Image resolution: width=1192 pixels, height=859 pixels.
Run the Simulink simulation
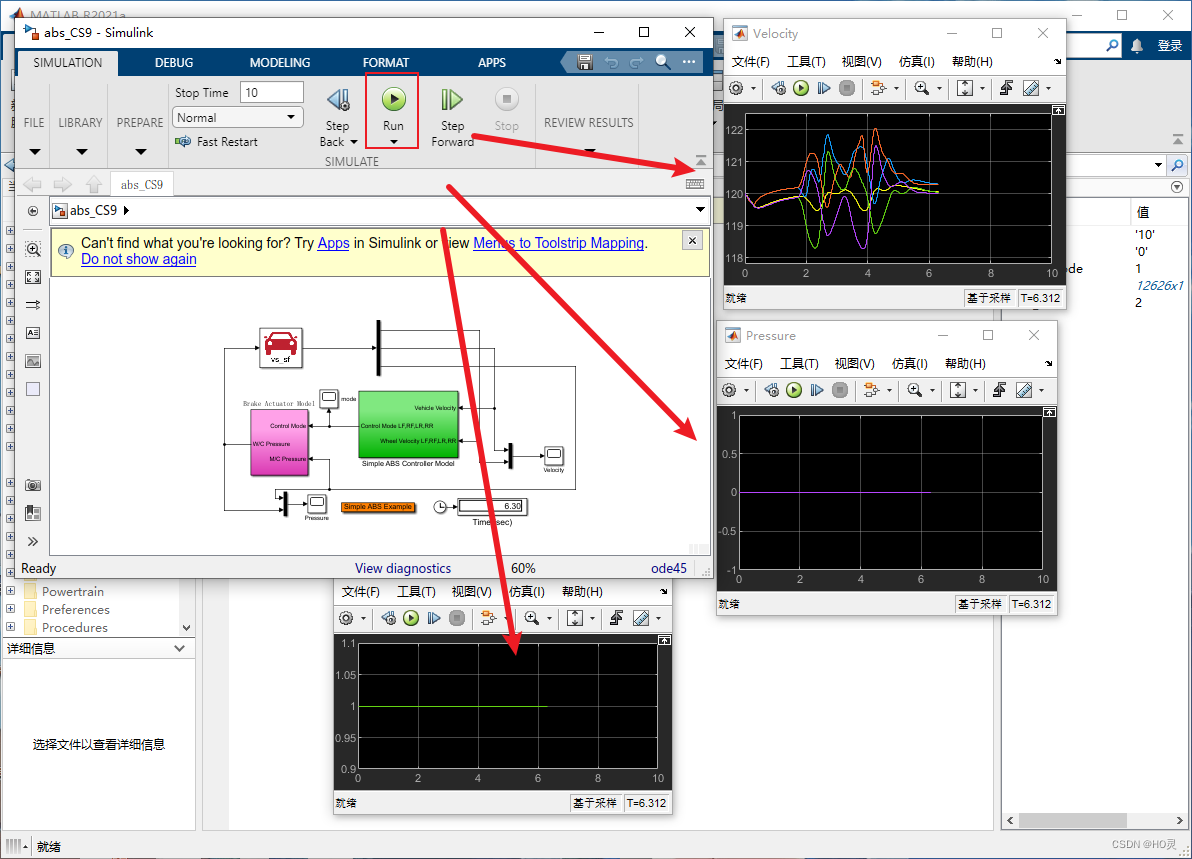coord(393,100)
